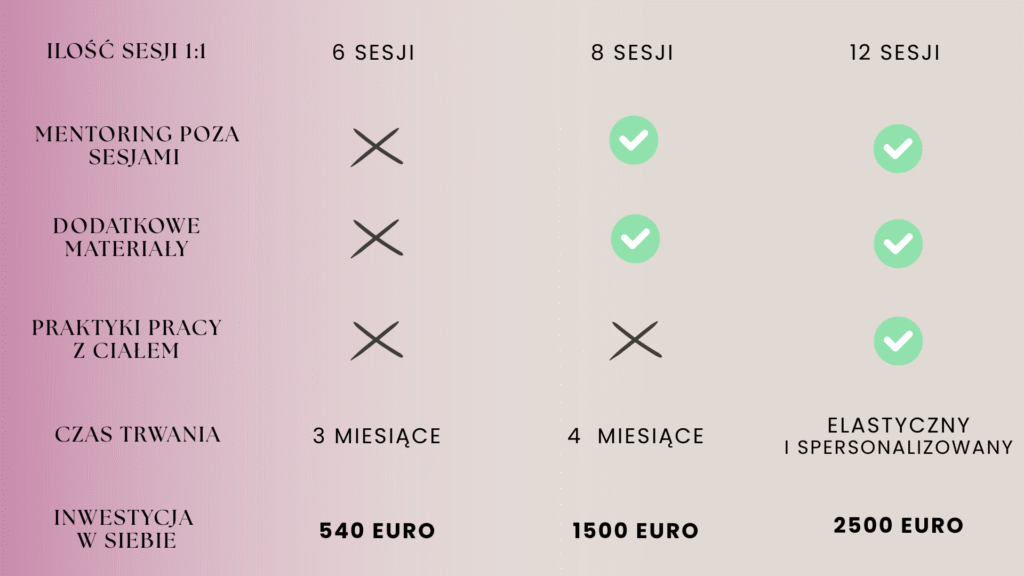Click the green checkmark for dodatkowe materiały in 8 sesji
This screenshot has width=1024, height=576.
[635, 239]
